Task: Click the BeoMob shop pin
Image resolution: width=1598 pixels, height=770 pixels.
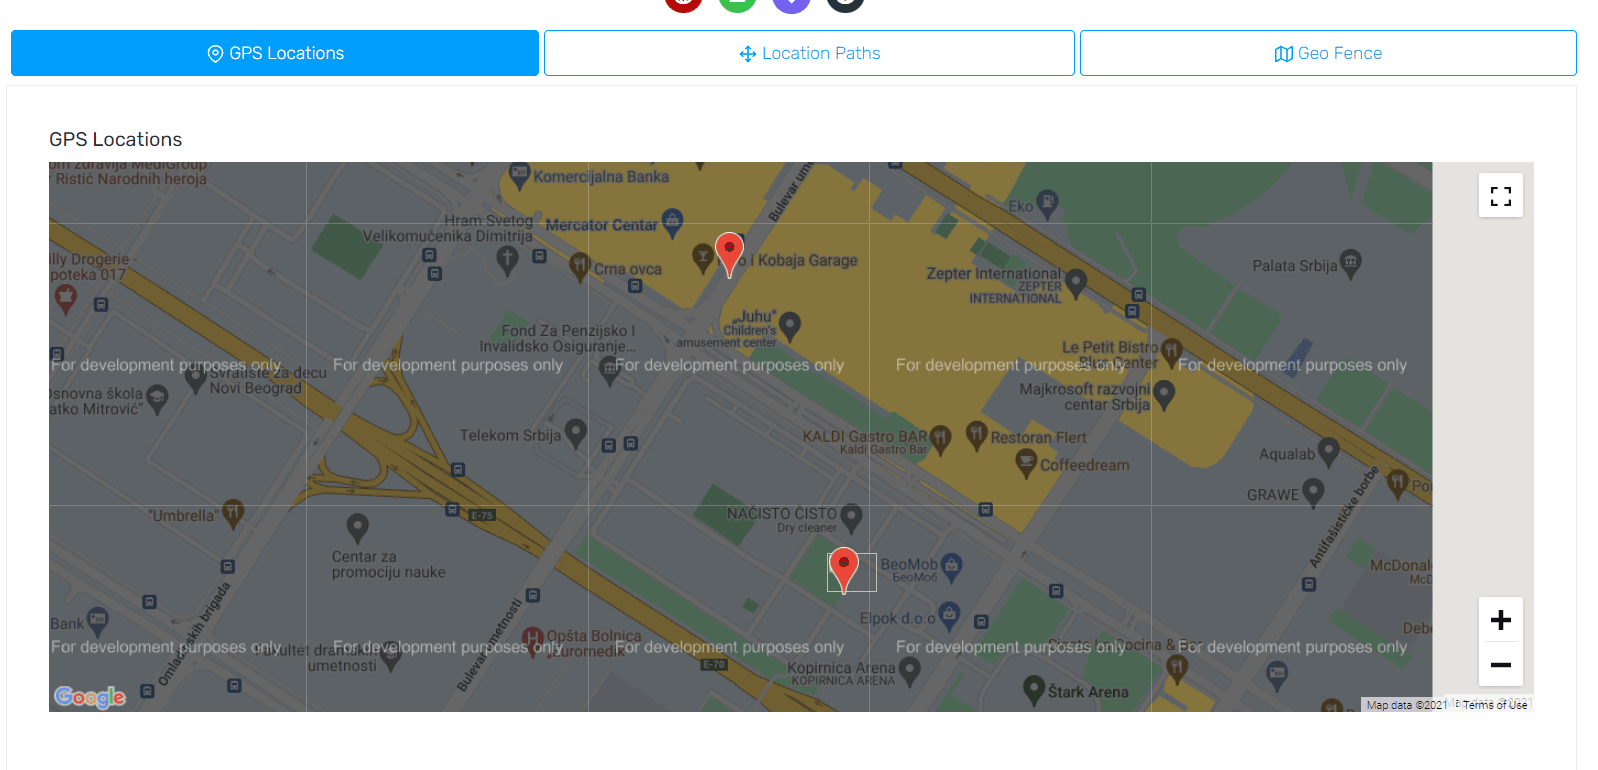Action: (x=951, y=567)
